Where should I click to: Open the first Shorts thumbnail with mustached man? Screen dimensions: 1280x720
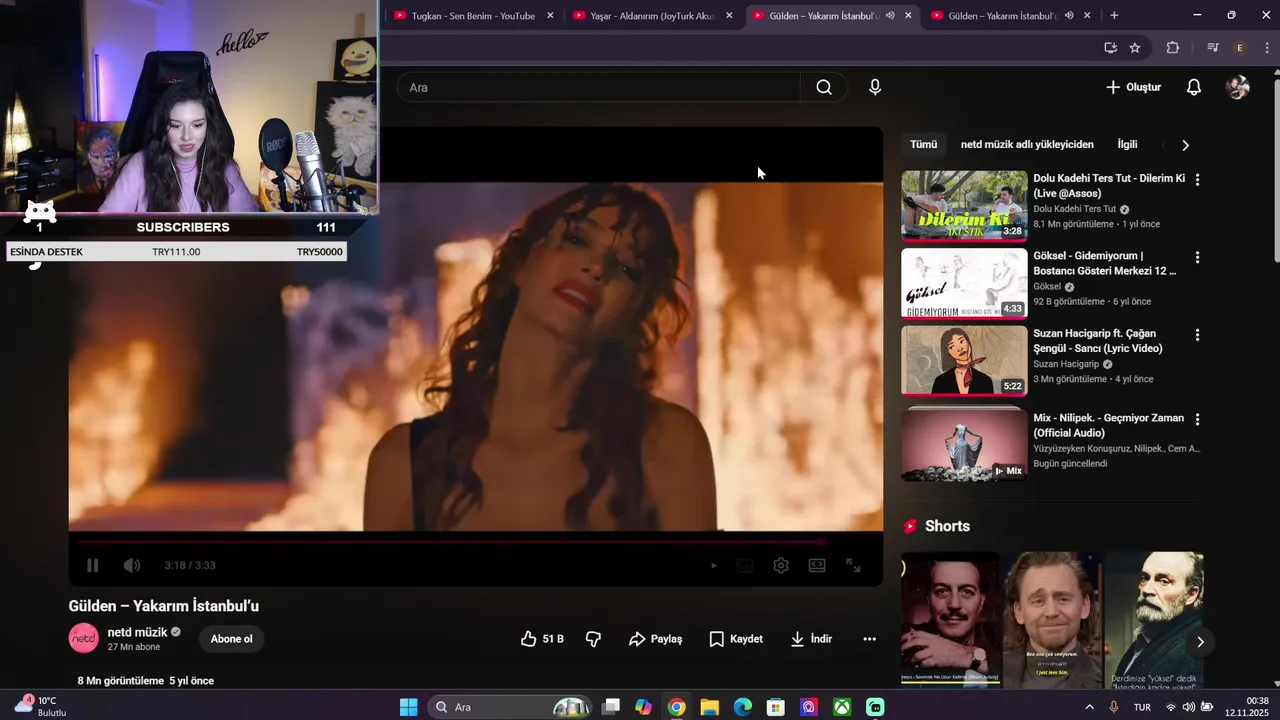950,620
